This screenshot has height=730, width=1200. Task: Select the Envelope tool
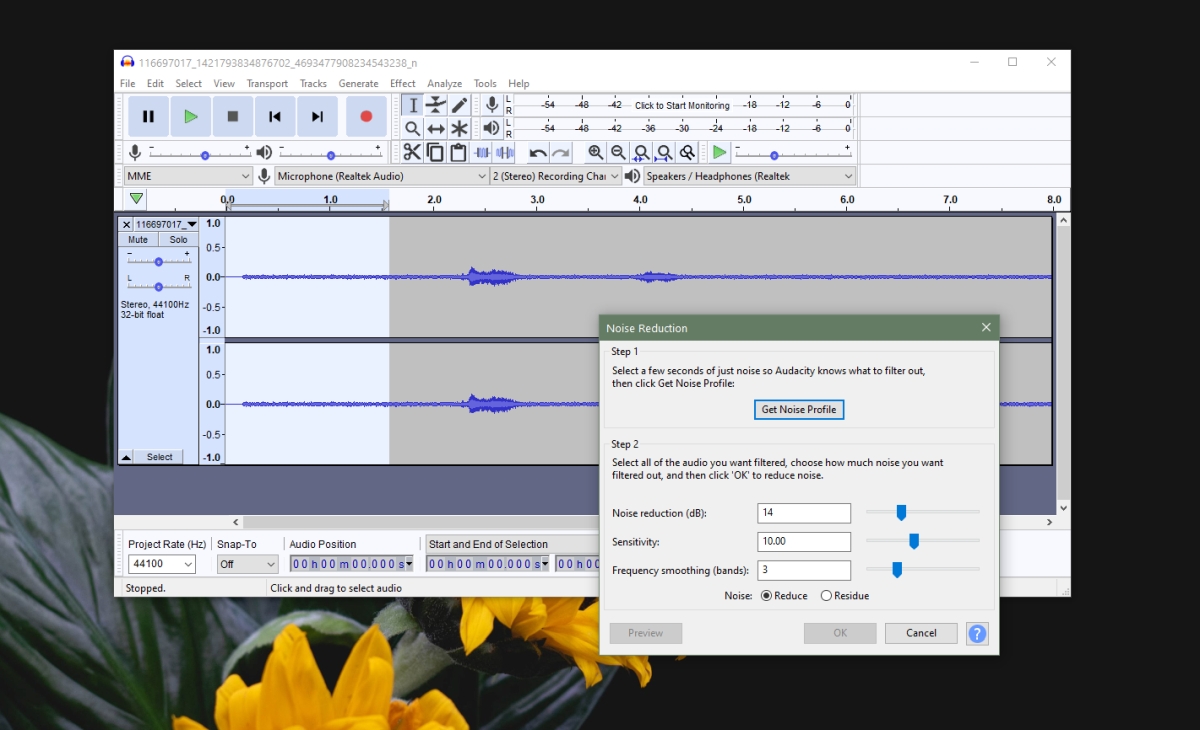point(435,104)
